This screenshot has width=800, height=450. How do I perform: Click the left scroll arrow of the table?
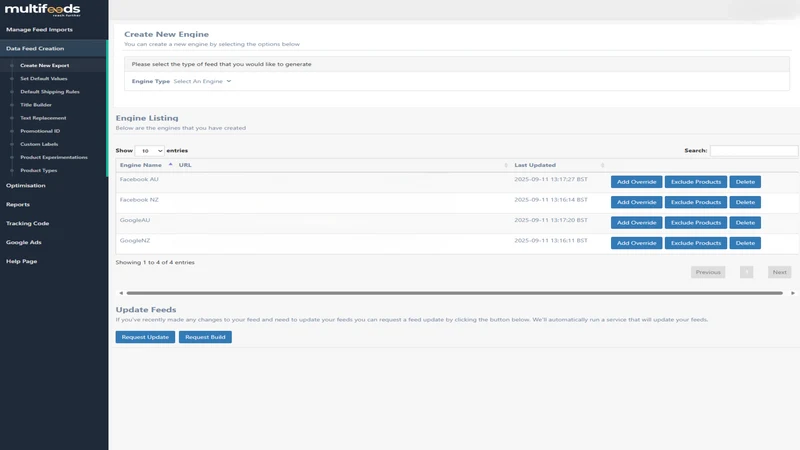tap(121, 293)
